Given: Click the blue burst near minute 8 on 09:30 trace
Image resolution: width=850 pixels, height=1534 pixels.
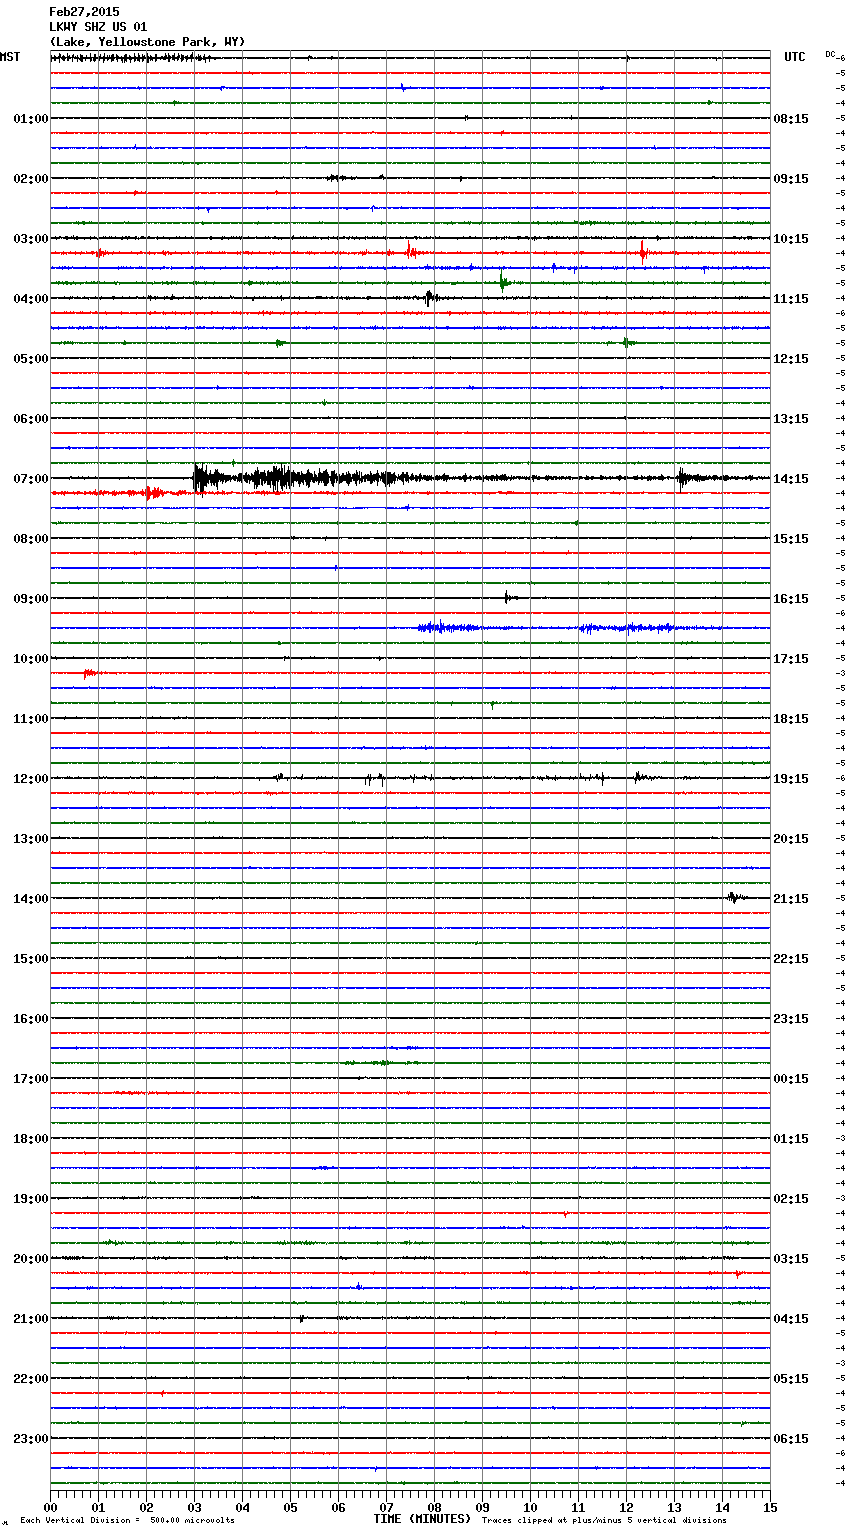Looking at the screenshot, I should click(445, 628).
